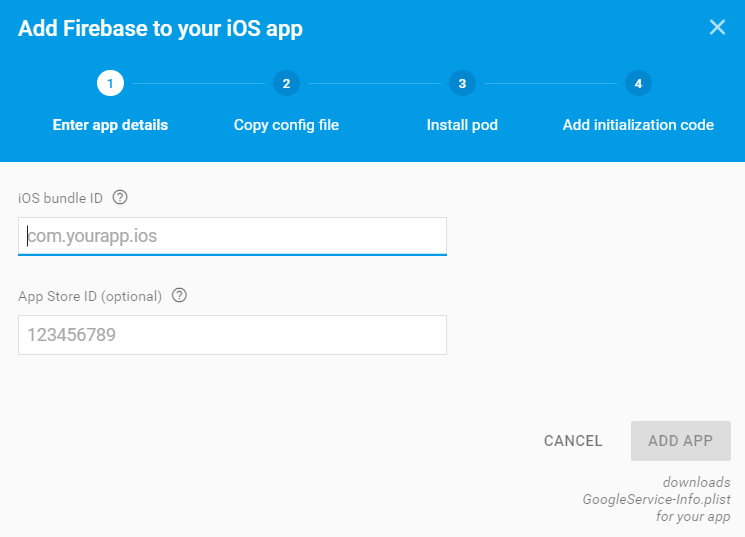The image size is (745, 537).
Task: Select step 1 circle in stepper
Action: (x=110, y=83)
